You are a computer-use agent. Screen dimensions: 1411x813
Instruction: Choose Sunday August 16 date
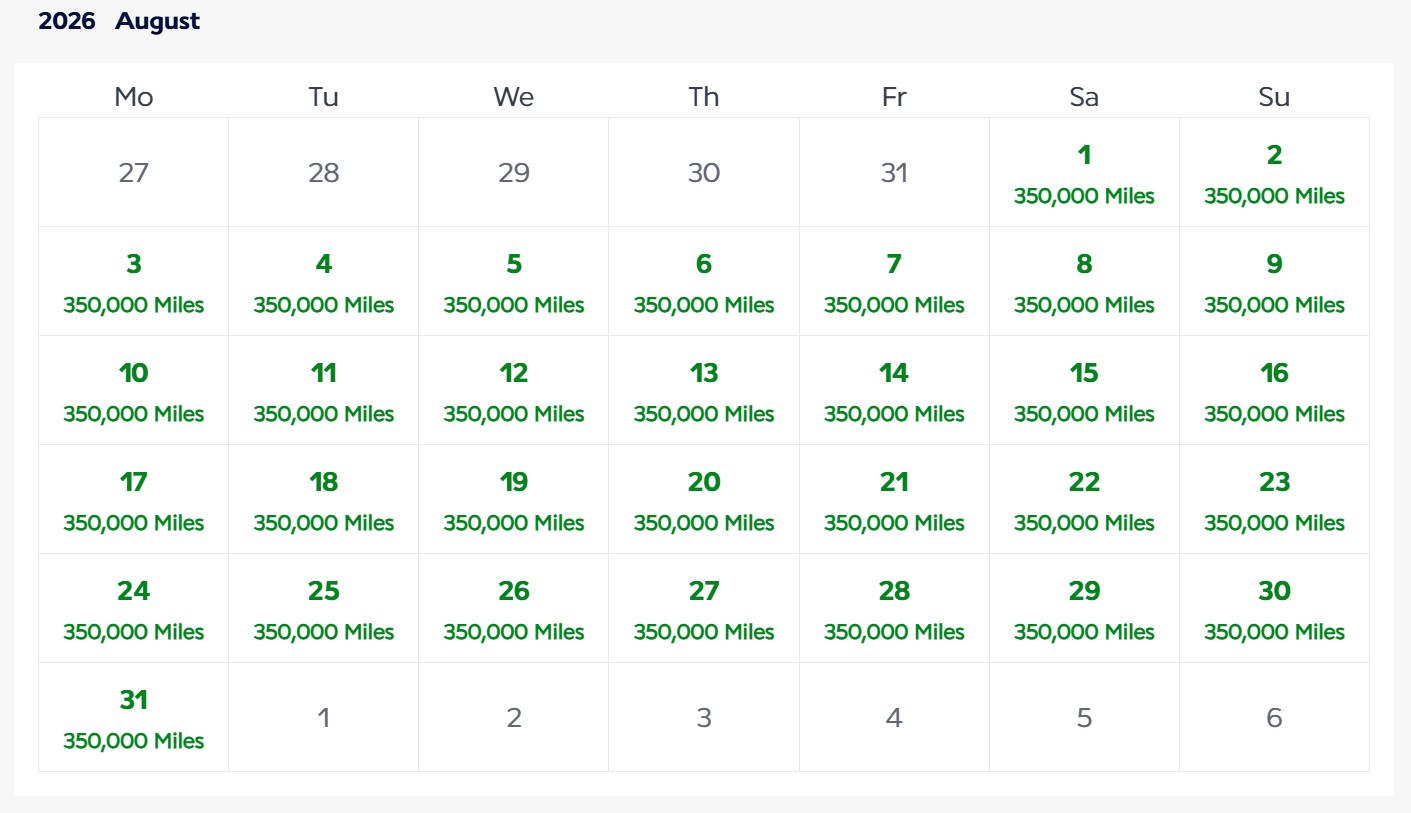coord(1274,391)
